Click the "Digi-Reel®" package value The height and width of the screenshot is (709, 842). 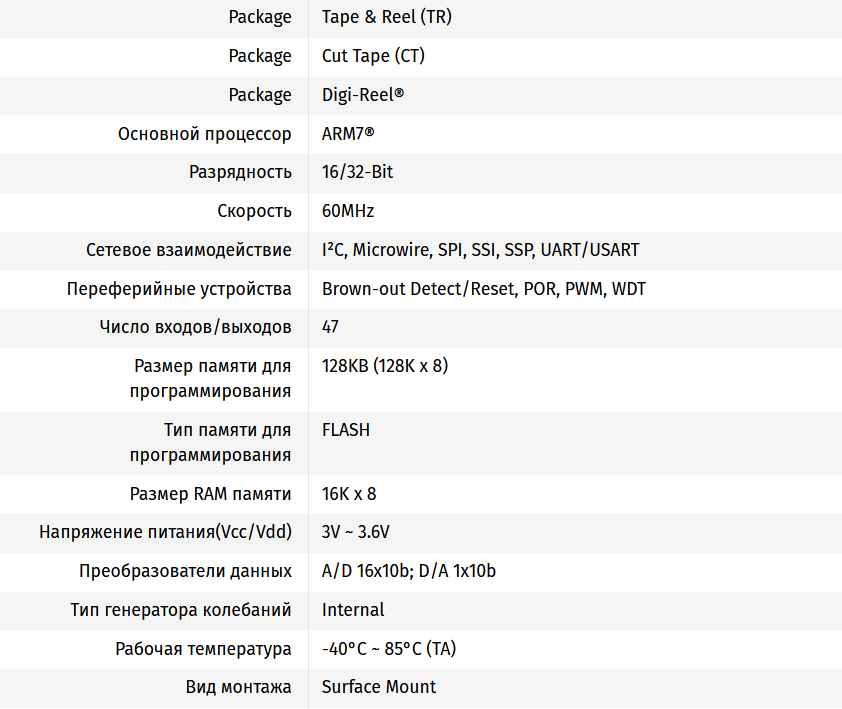363,95
